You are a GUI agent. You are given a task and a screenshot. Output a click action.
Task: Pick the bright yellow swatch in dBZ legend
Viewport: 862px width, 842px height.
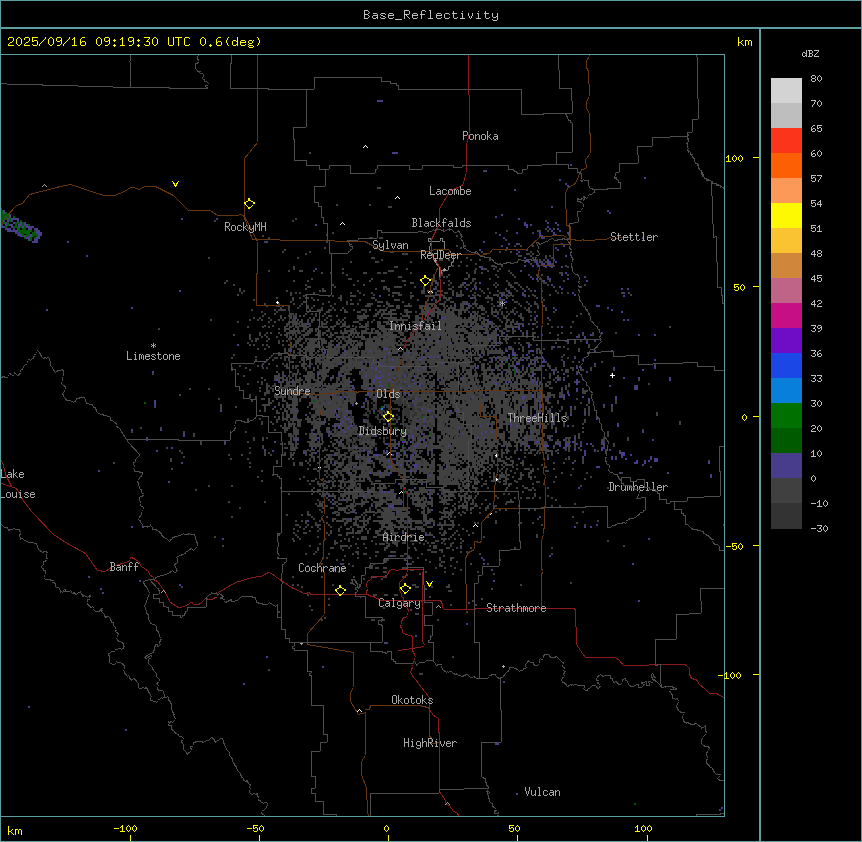786,215
